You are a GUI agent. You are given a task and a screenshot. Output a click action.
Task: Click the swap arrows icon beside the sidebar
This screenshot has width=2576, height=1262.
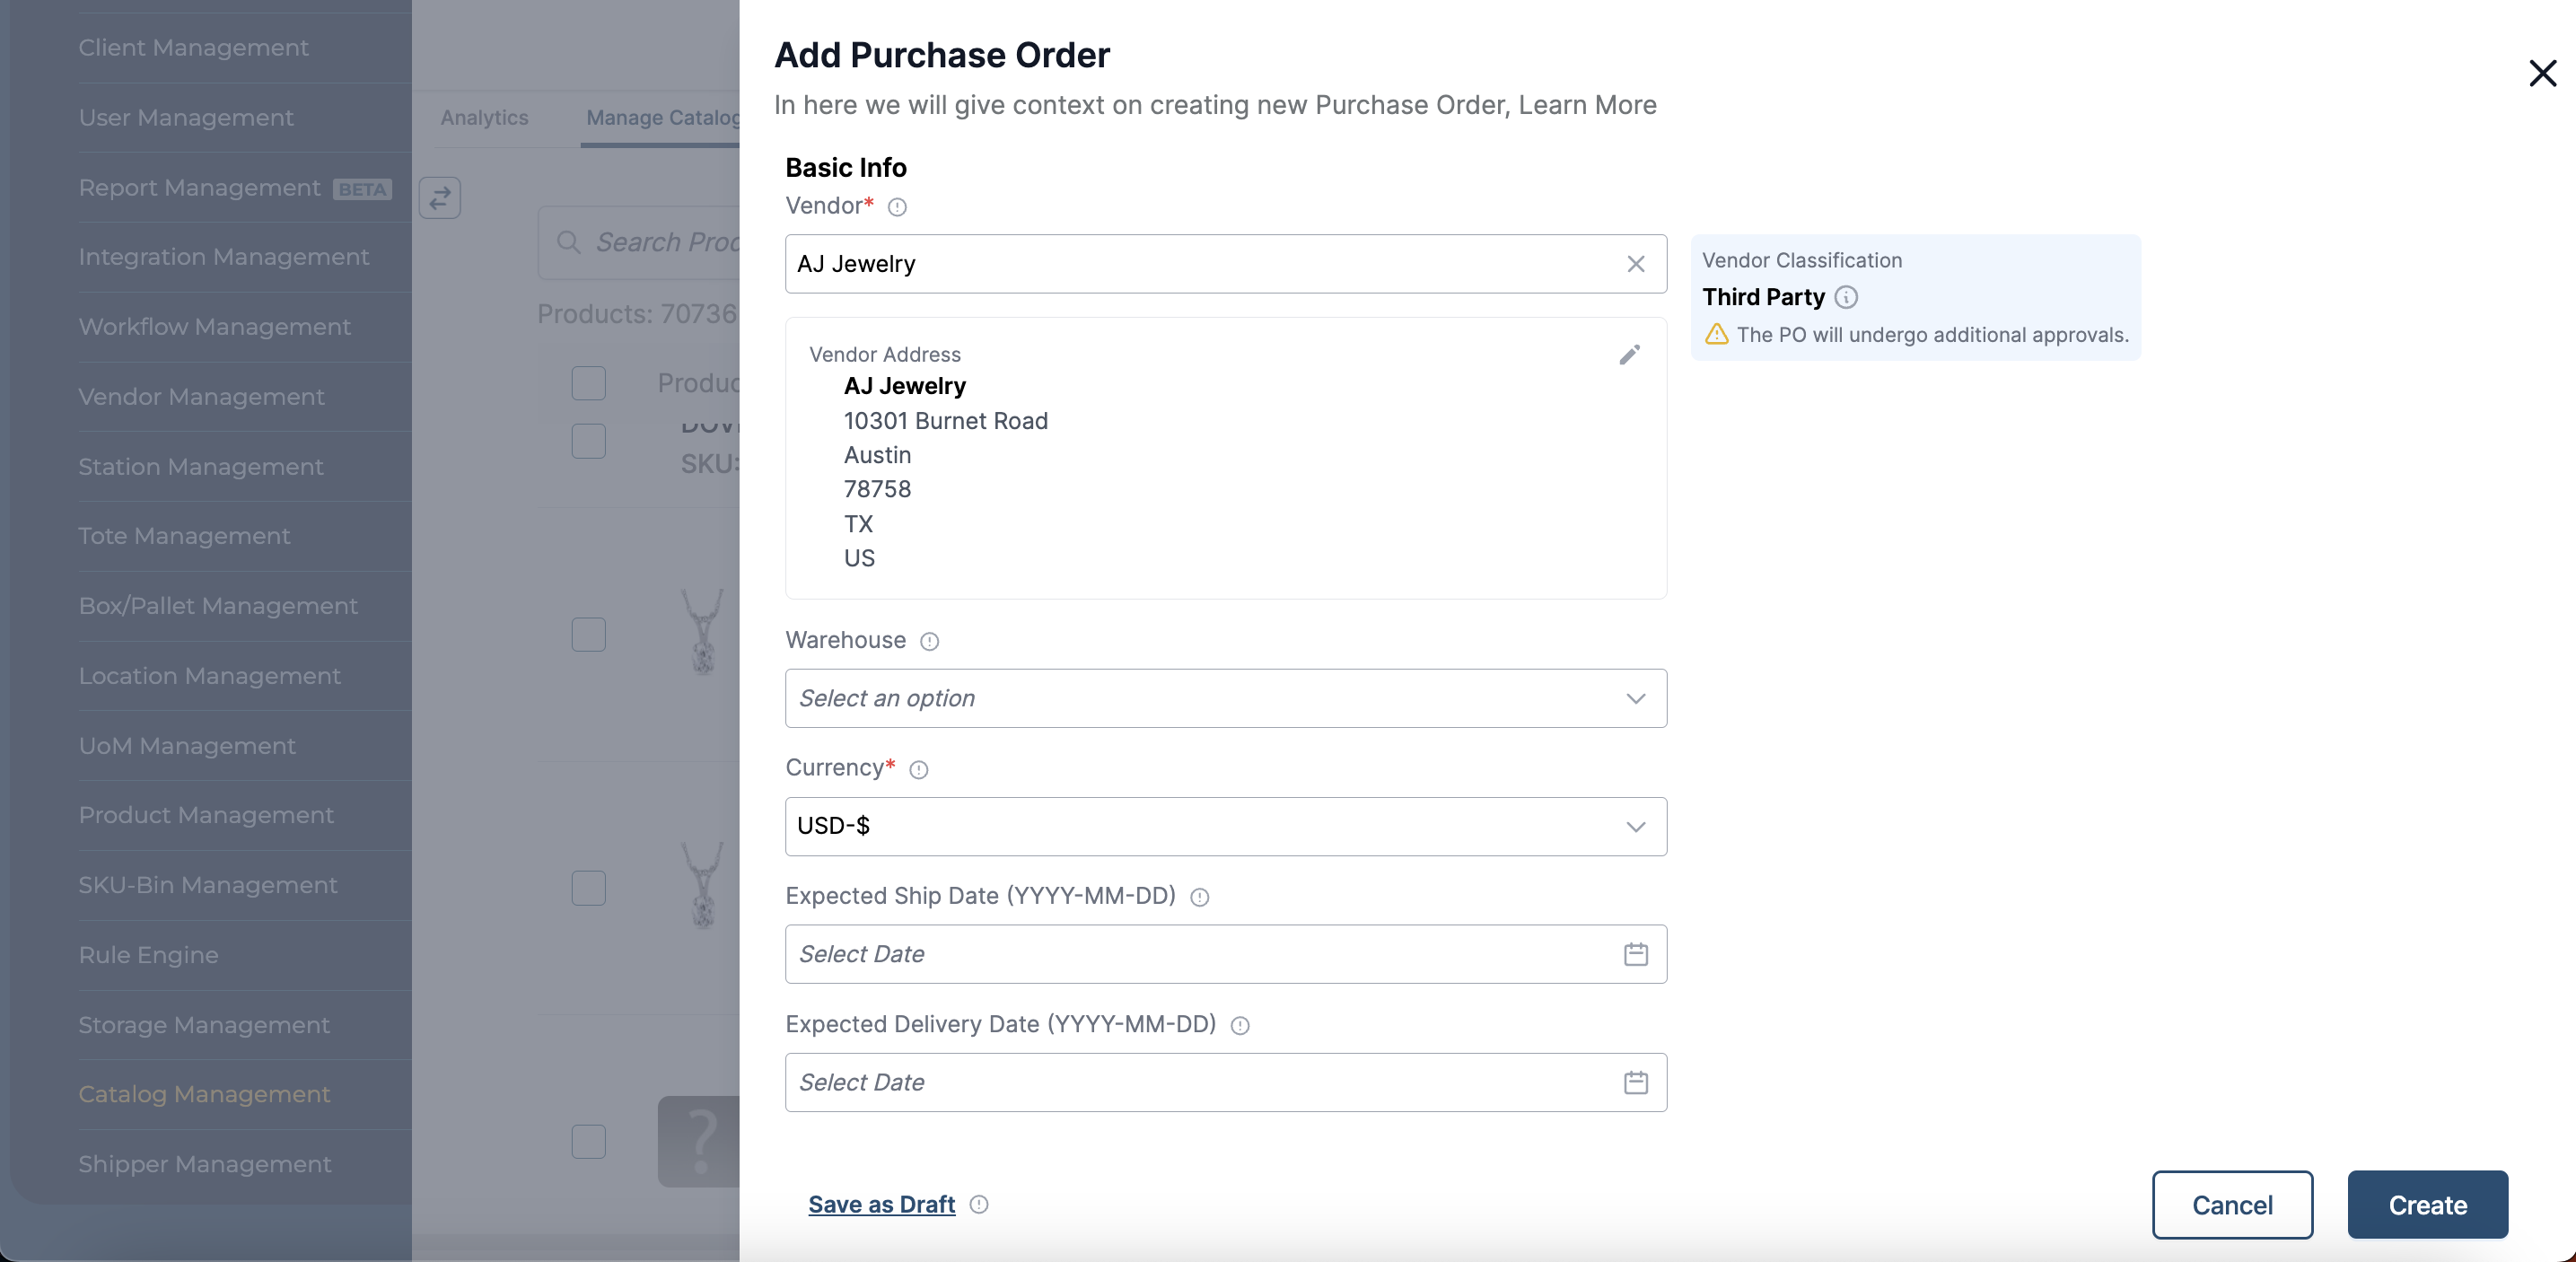pyautogui.click(x=440, y=198)
